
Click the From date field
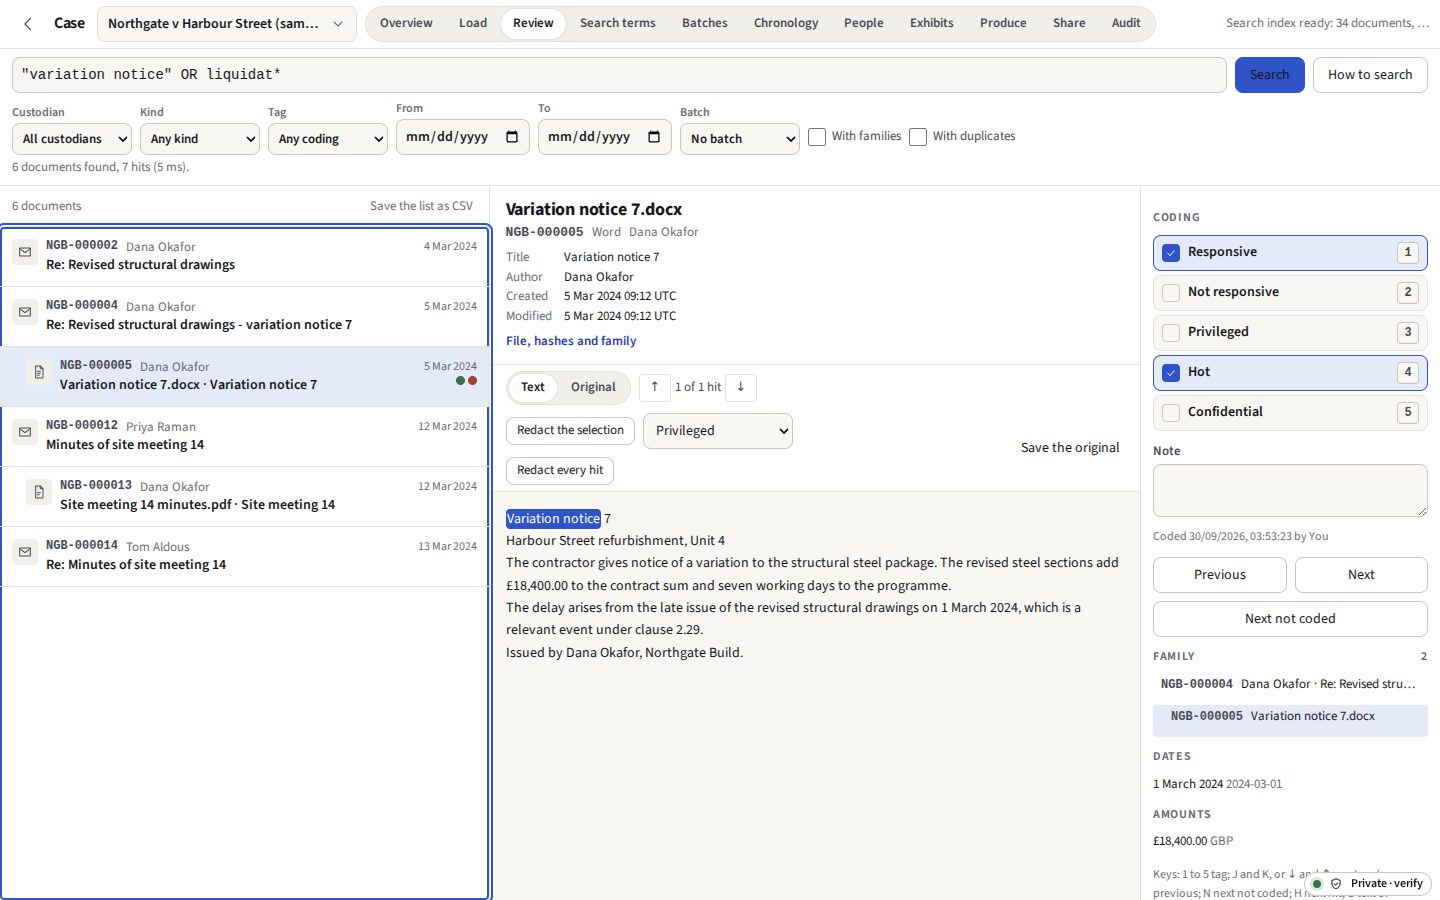[463, 137]
